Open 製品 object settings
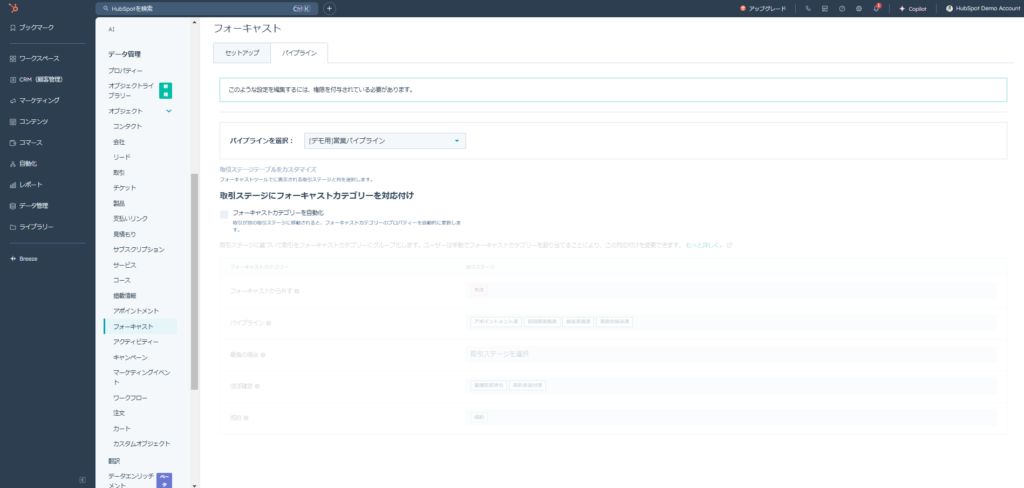The image size is (1024, 488). (x=119, y=203)
